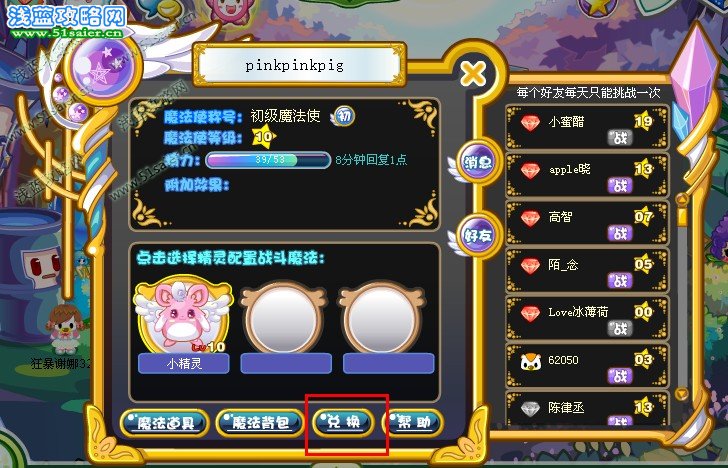Screen dimensions: 728x468
Task: Click the 精力 energy progress bar
Action: [x=268, y=160]
